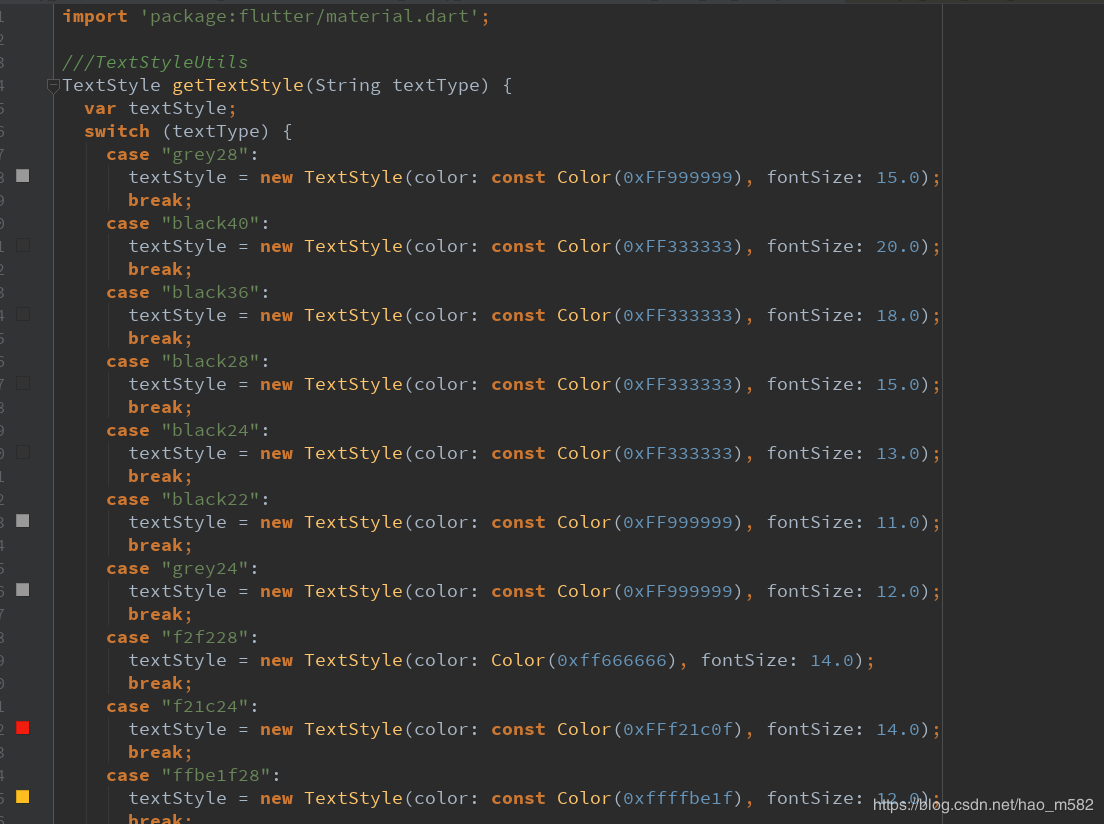Click the gutter color swatch for black24 style
Viewport: 1104px width, 824px height.
(x=23, y=452)
